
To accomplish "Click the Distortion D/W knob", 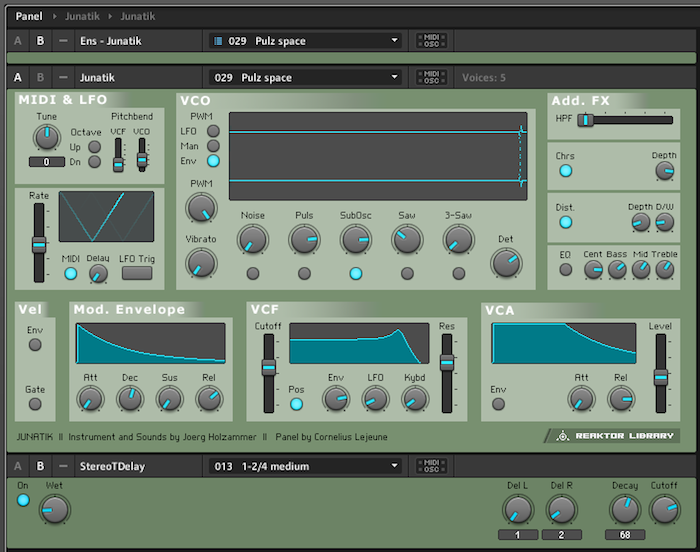I will [664, 222].
